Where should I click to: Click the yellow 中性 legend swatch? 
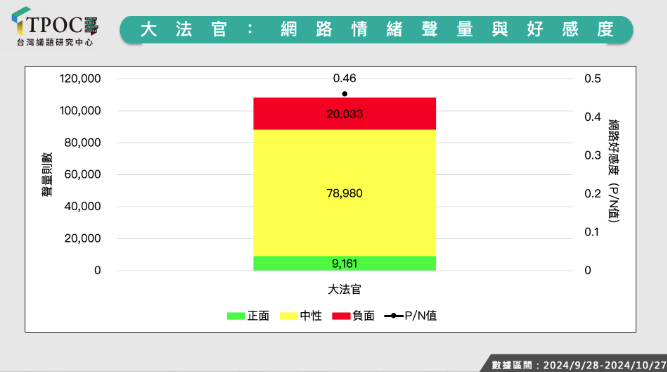click(288, 316)
